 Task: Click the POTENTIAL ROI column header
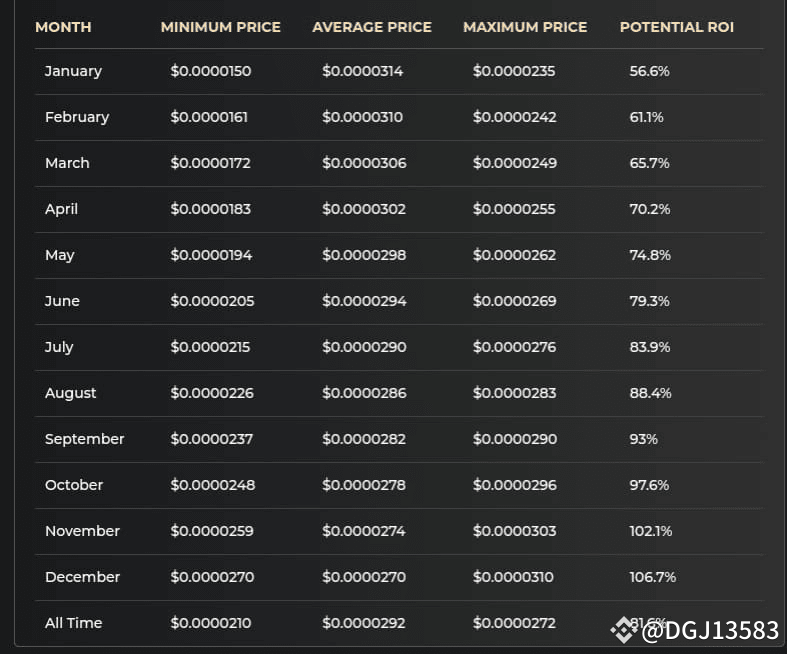(677, 27)
